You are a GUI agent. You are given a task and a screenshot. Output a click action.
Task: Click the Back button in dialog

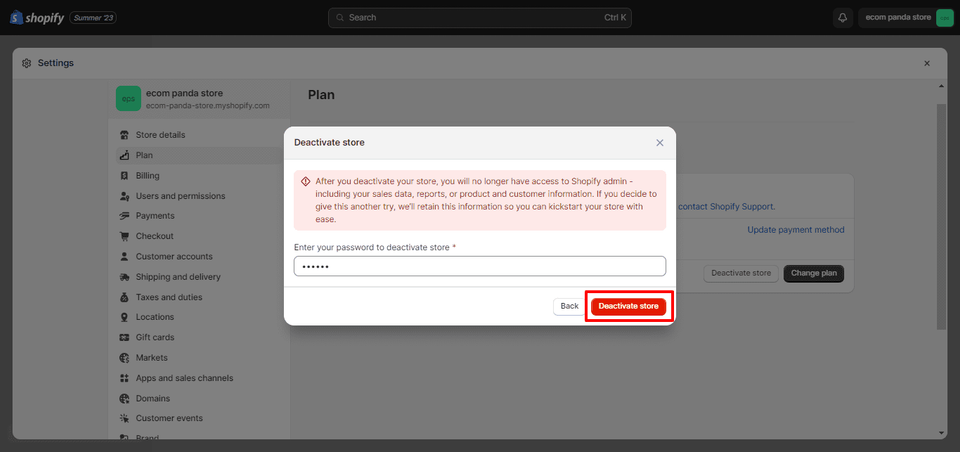569,306
